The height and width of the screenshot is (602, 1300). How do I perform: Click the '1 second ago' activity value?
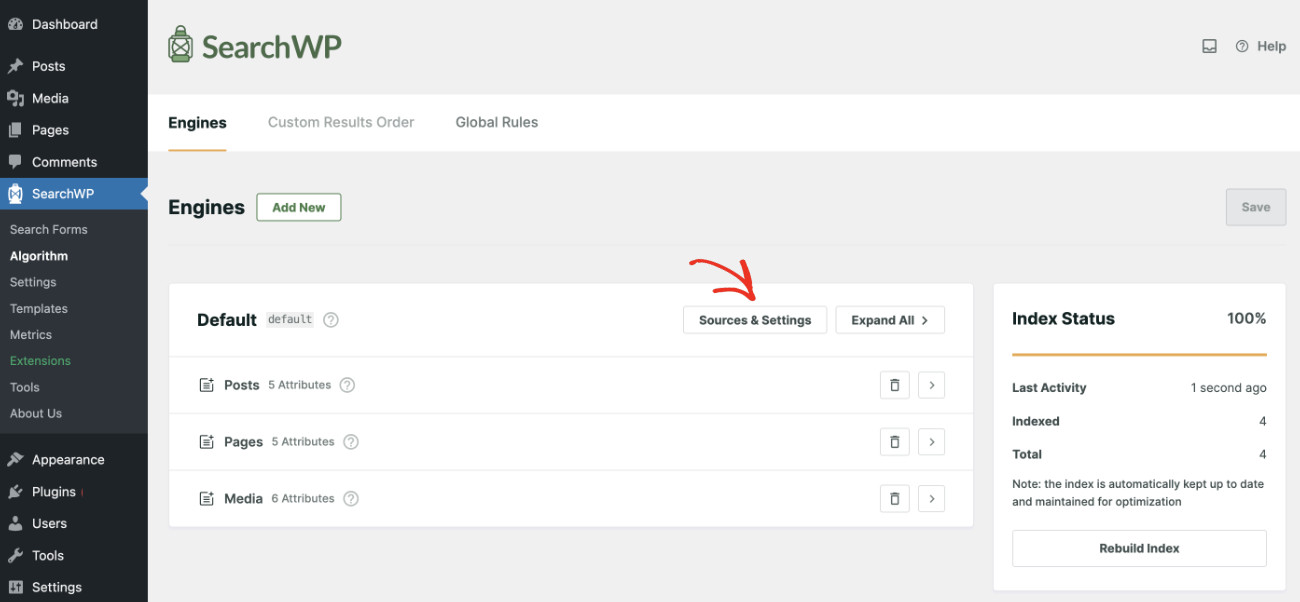(x=1228, y=388)
